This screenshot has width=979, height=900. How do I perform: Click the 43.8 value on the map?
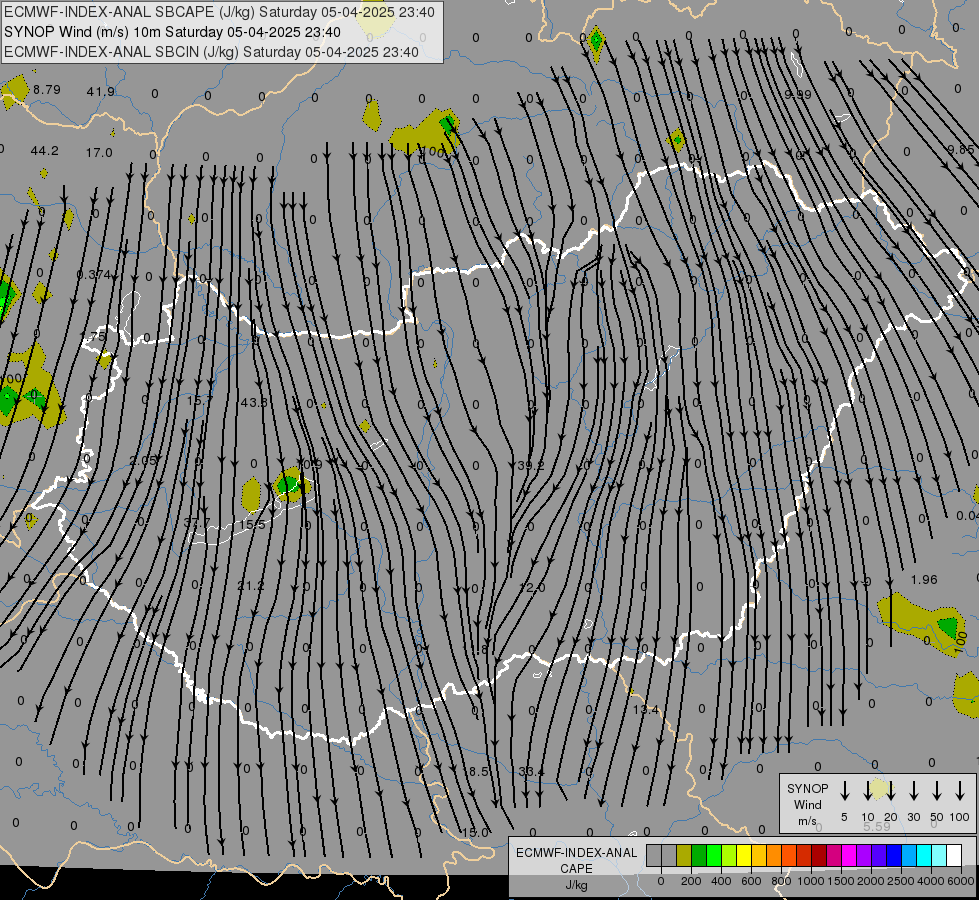[x=254, y=403]
